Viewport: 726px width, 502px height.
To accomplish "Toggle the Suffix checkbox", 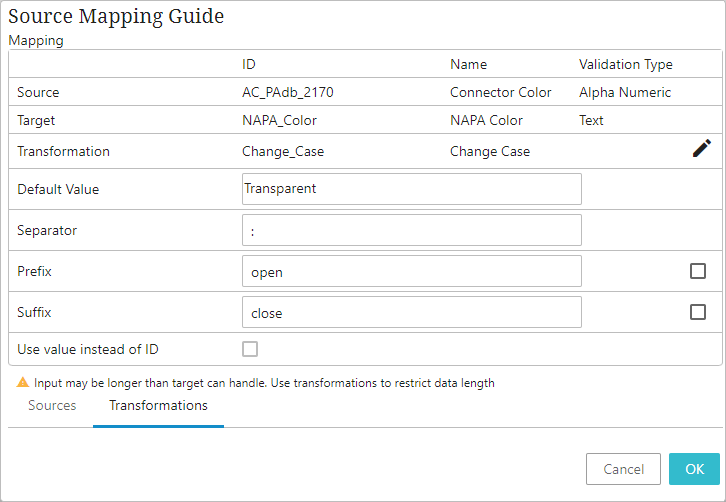I will point(698,312).
